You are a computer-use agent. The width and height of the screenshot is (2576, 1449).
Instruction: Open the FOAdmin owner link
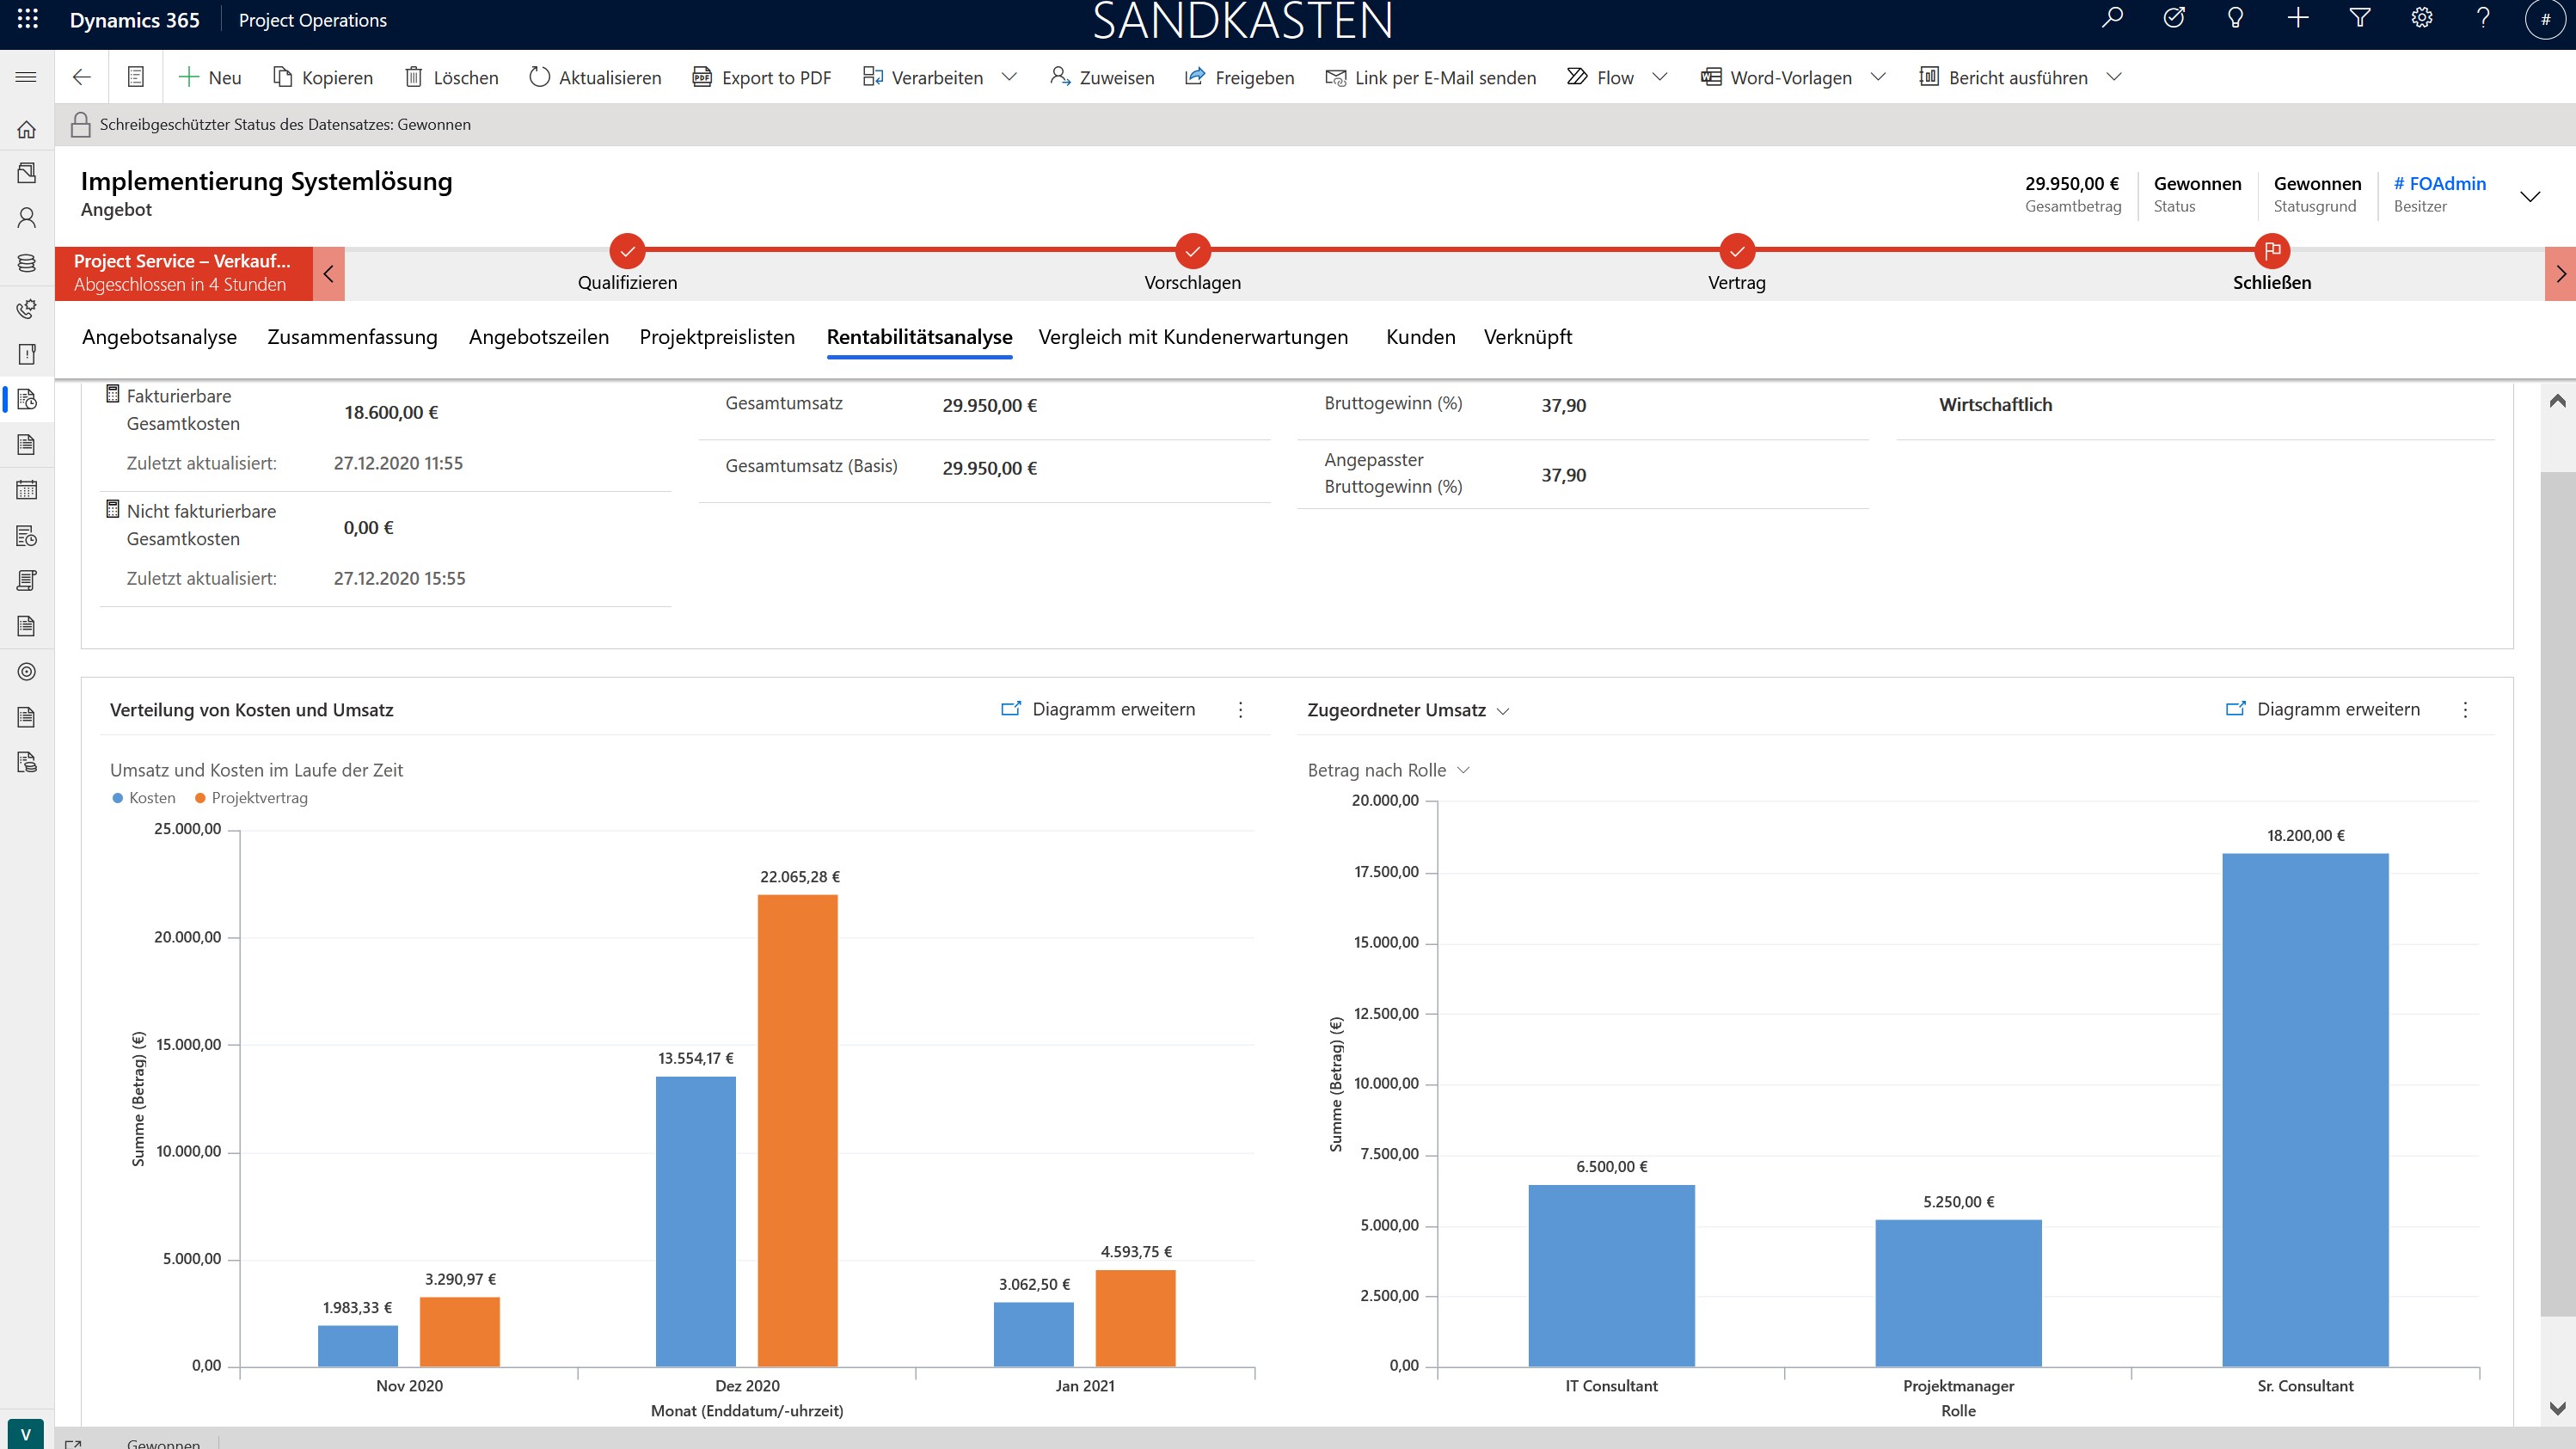pyautogui.click(x=2439, y=183)
